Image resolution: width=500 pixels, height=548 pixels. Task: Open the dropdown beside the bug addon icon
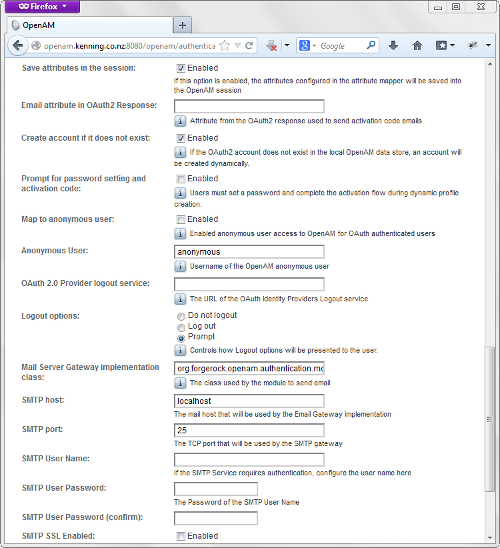[x=488, y=45]
